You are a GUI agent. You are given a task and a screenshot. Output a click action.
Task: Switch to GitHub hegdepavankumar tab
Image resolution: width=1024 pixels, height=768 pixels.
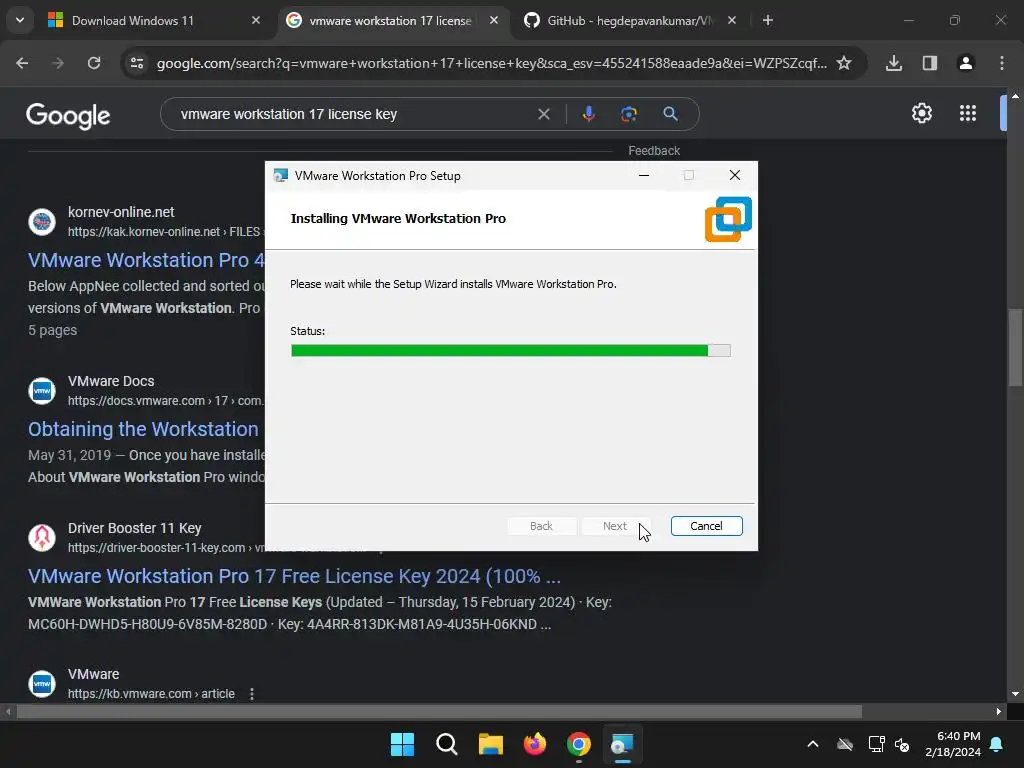(x=630, y=21)
